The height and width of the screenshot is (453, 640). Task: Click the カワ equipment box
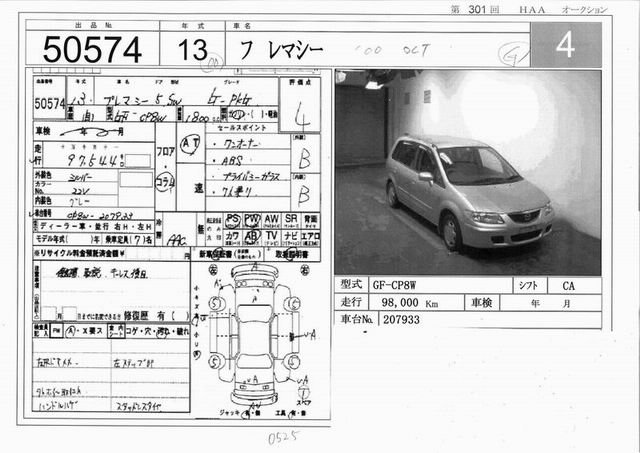(x=233, y=238)
